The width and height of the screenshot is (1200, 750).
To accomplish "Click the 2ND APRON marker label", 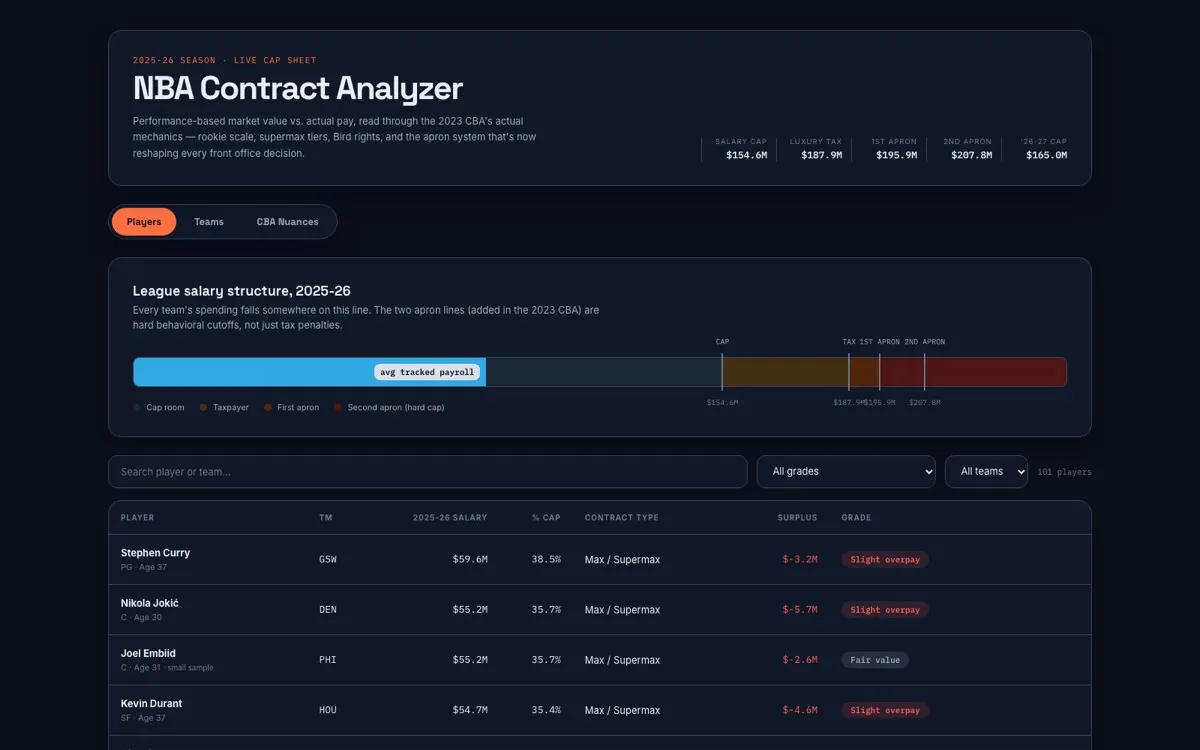I will coord(925,342).
